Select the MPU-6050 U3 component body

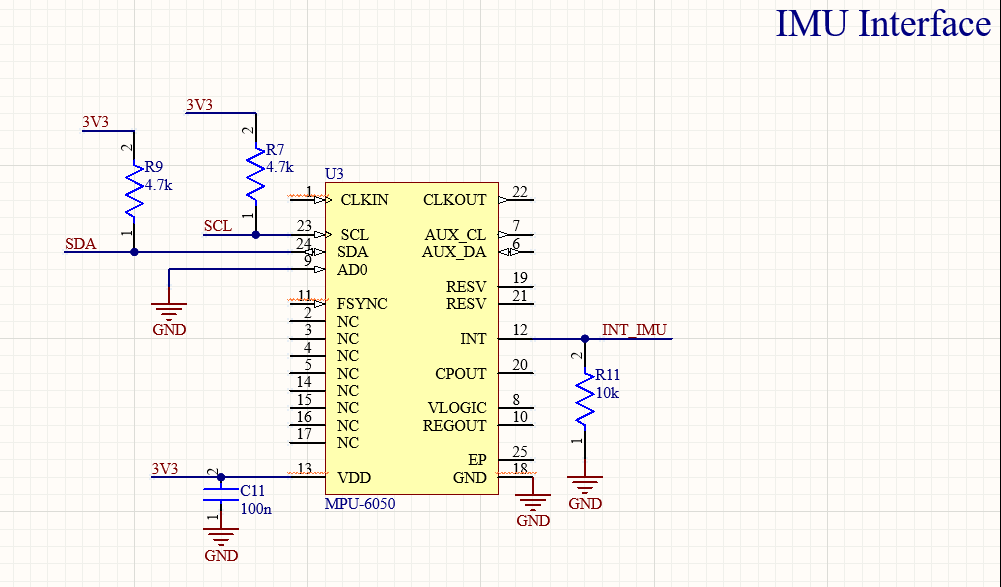coord(412,338)
